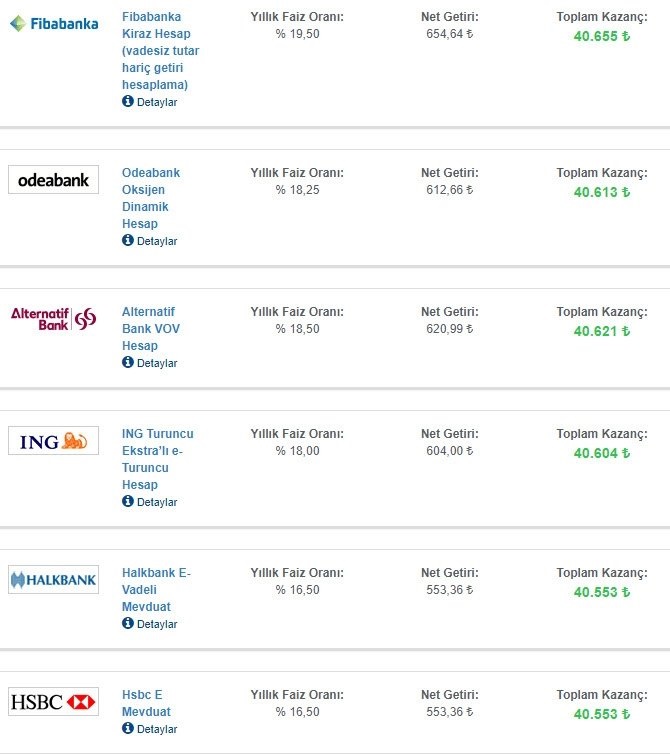
Task: Open Halkbank E-Vadeli Mevduat link
Action: click(156, 590)
